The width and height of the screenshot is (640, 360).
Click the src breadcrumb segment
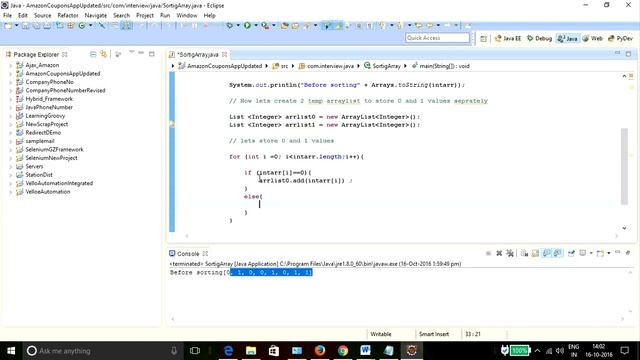pos(280,66)
